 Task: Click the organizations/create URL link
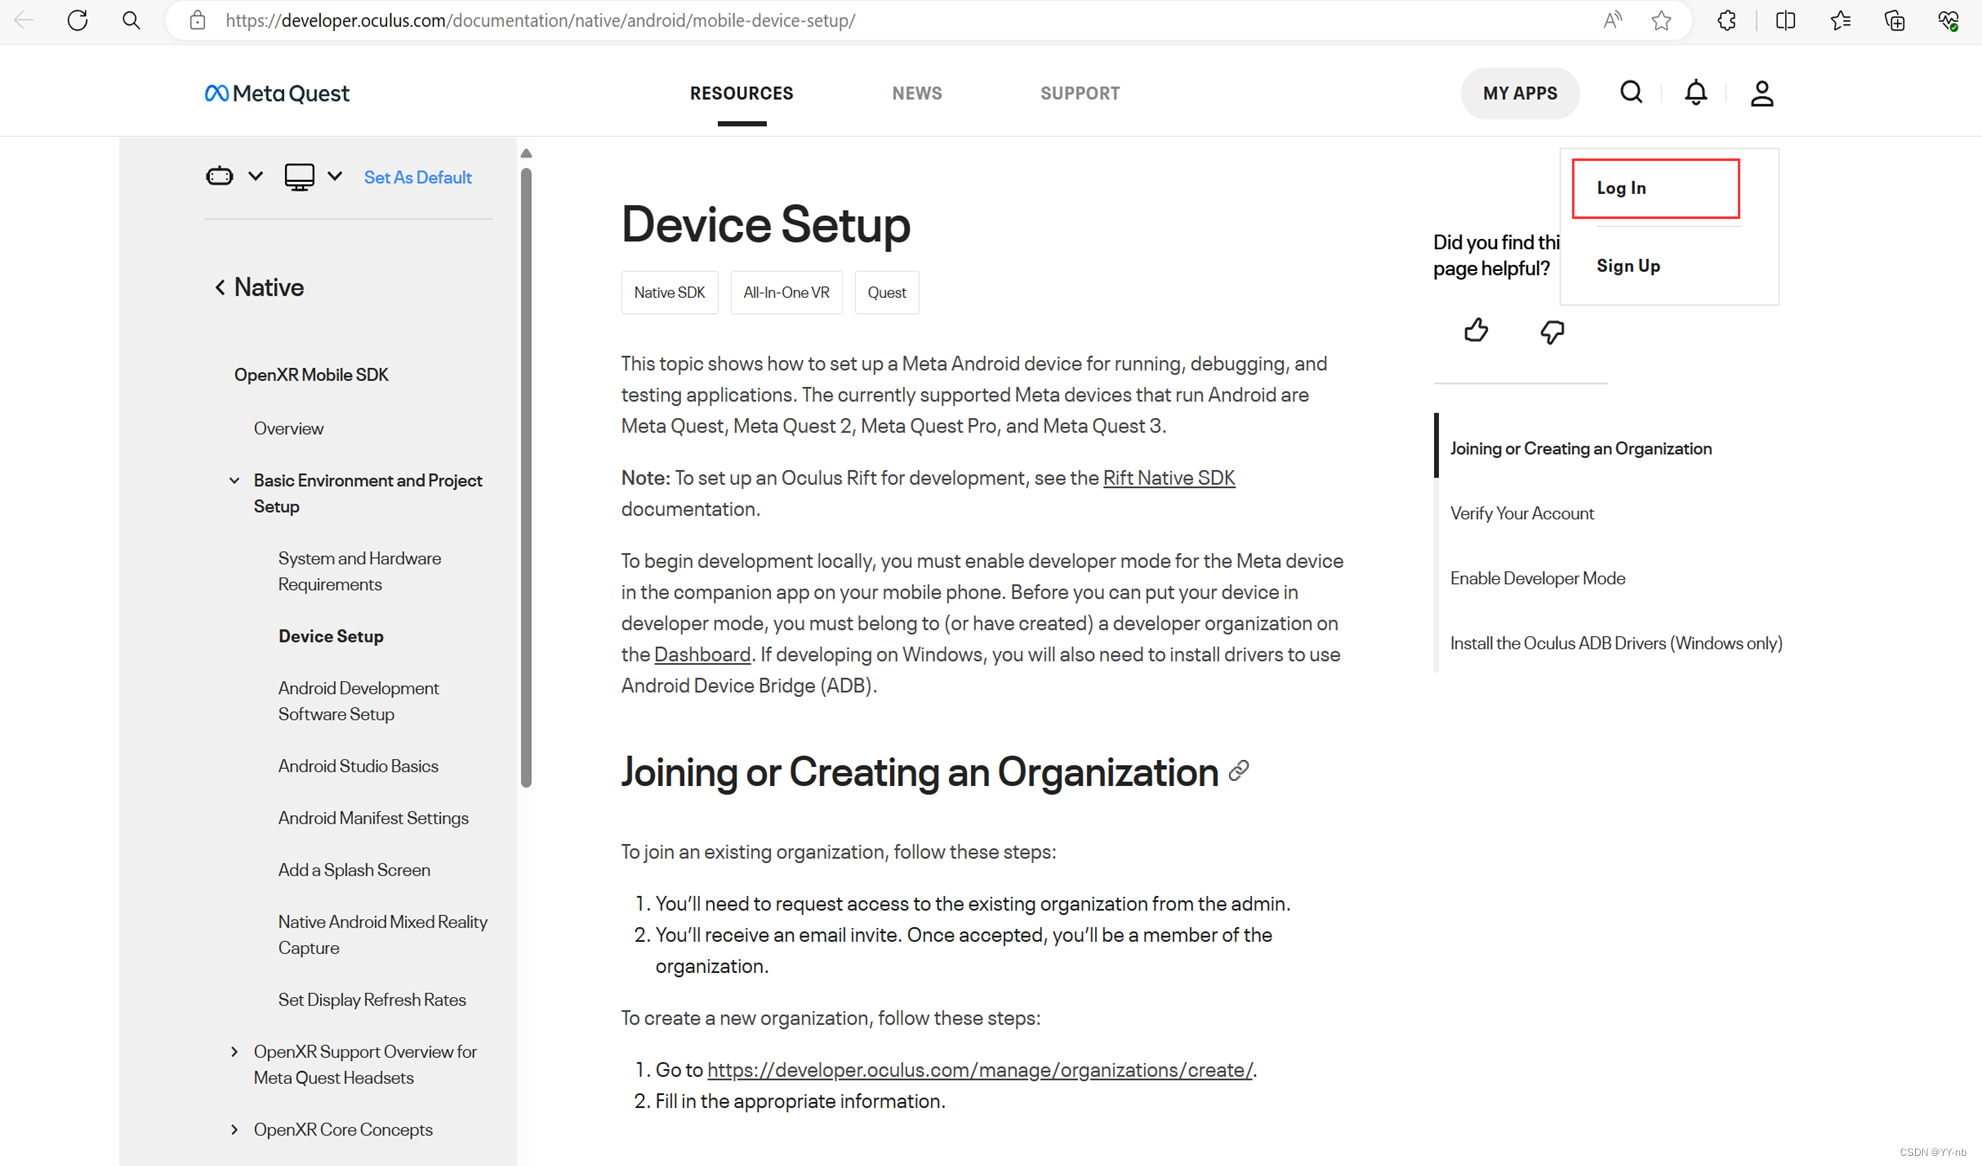coord(979,1069)
